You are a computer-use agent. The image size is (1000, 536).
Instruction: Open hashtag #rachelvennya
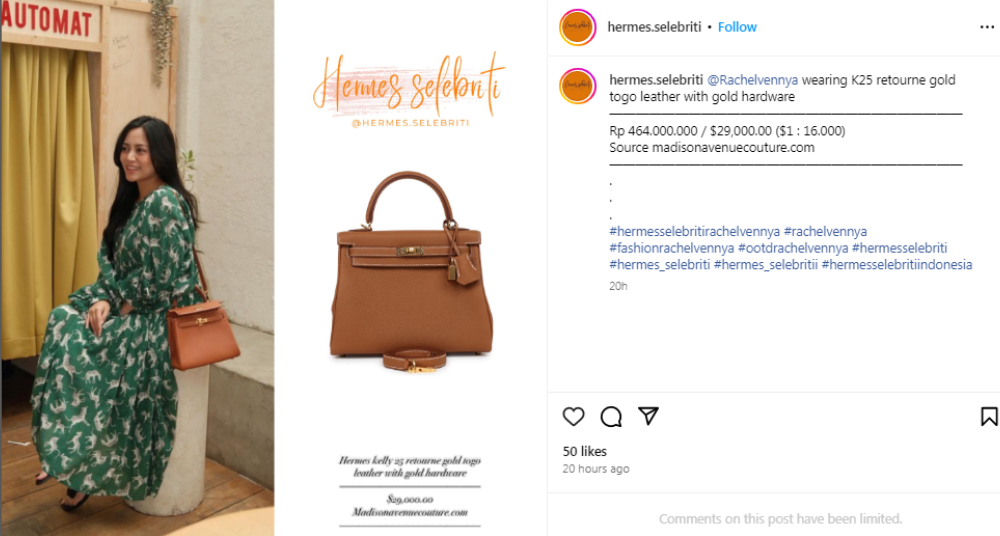[x=825, y=231]
